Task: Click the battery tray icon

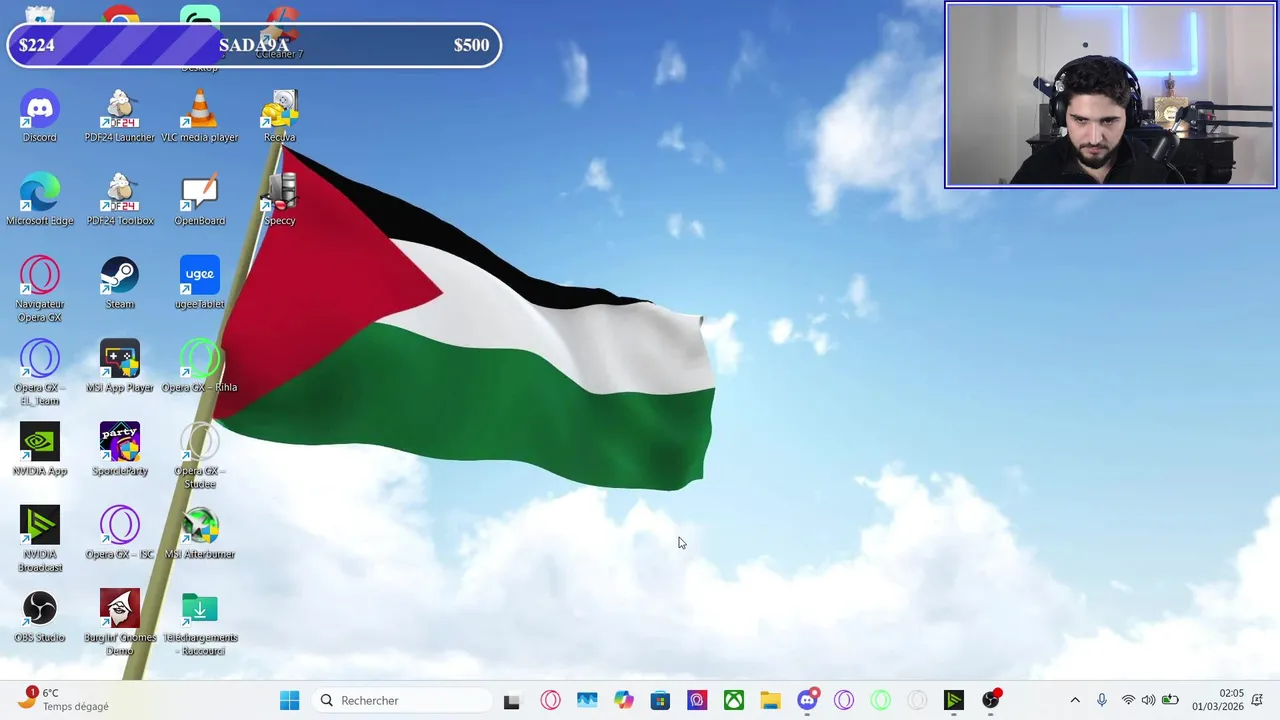Action: point(1169,700)
